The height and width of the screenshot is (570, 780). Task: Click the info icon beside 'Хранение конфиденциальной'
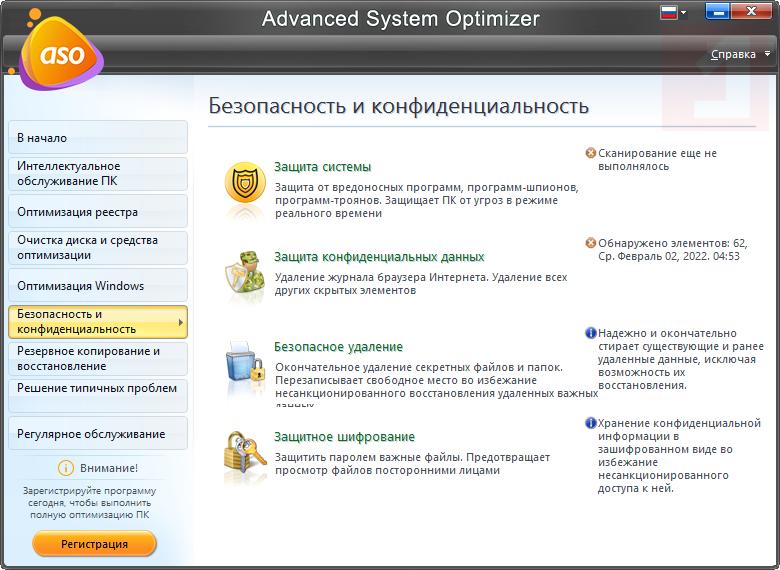[x=590, y=423]
